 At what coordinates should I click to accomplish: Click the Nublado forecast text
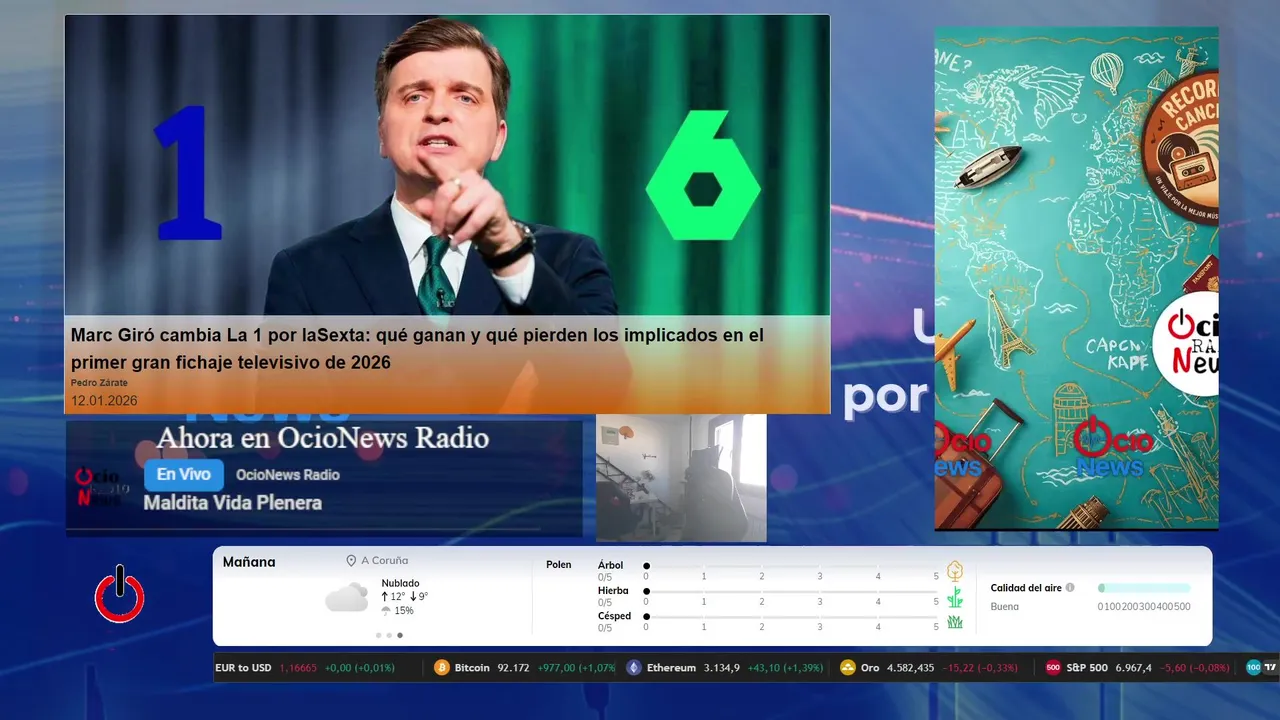pyautogui.click(x=400, y=583)
